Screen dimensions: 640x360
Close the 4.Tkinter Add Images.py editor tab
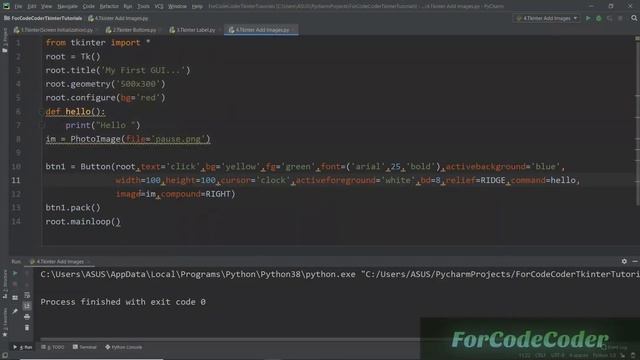click(293, 30)
